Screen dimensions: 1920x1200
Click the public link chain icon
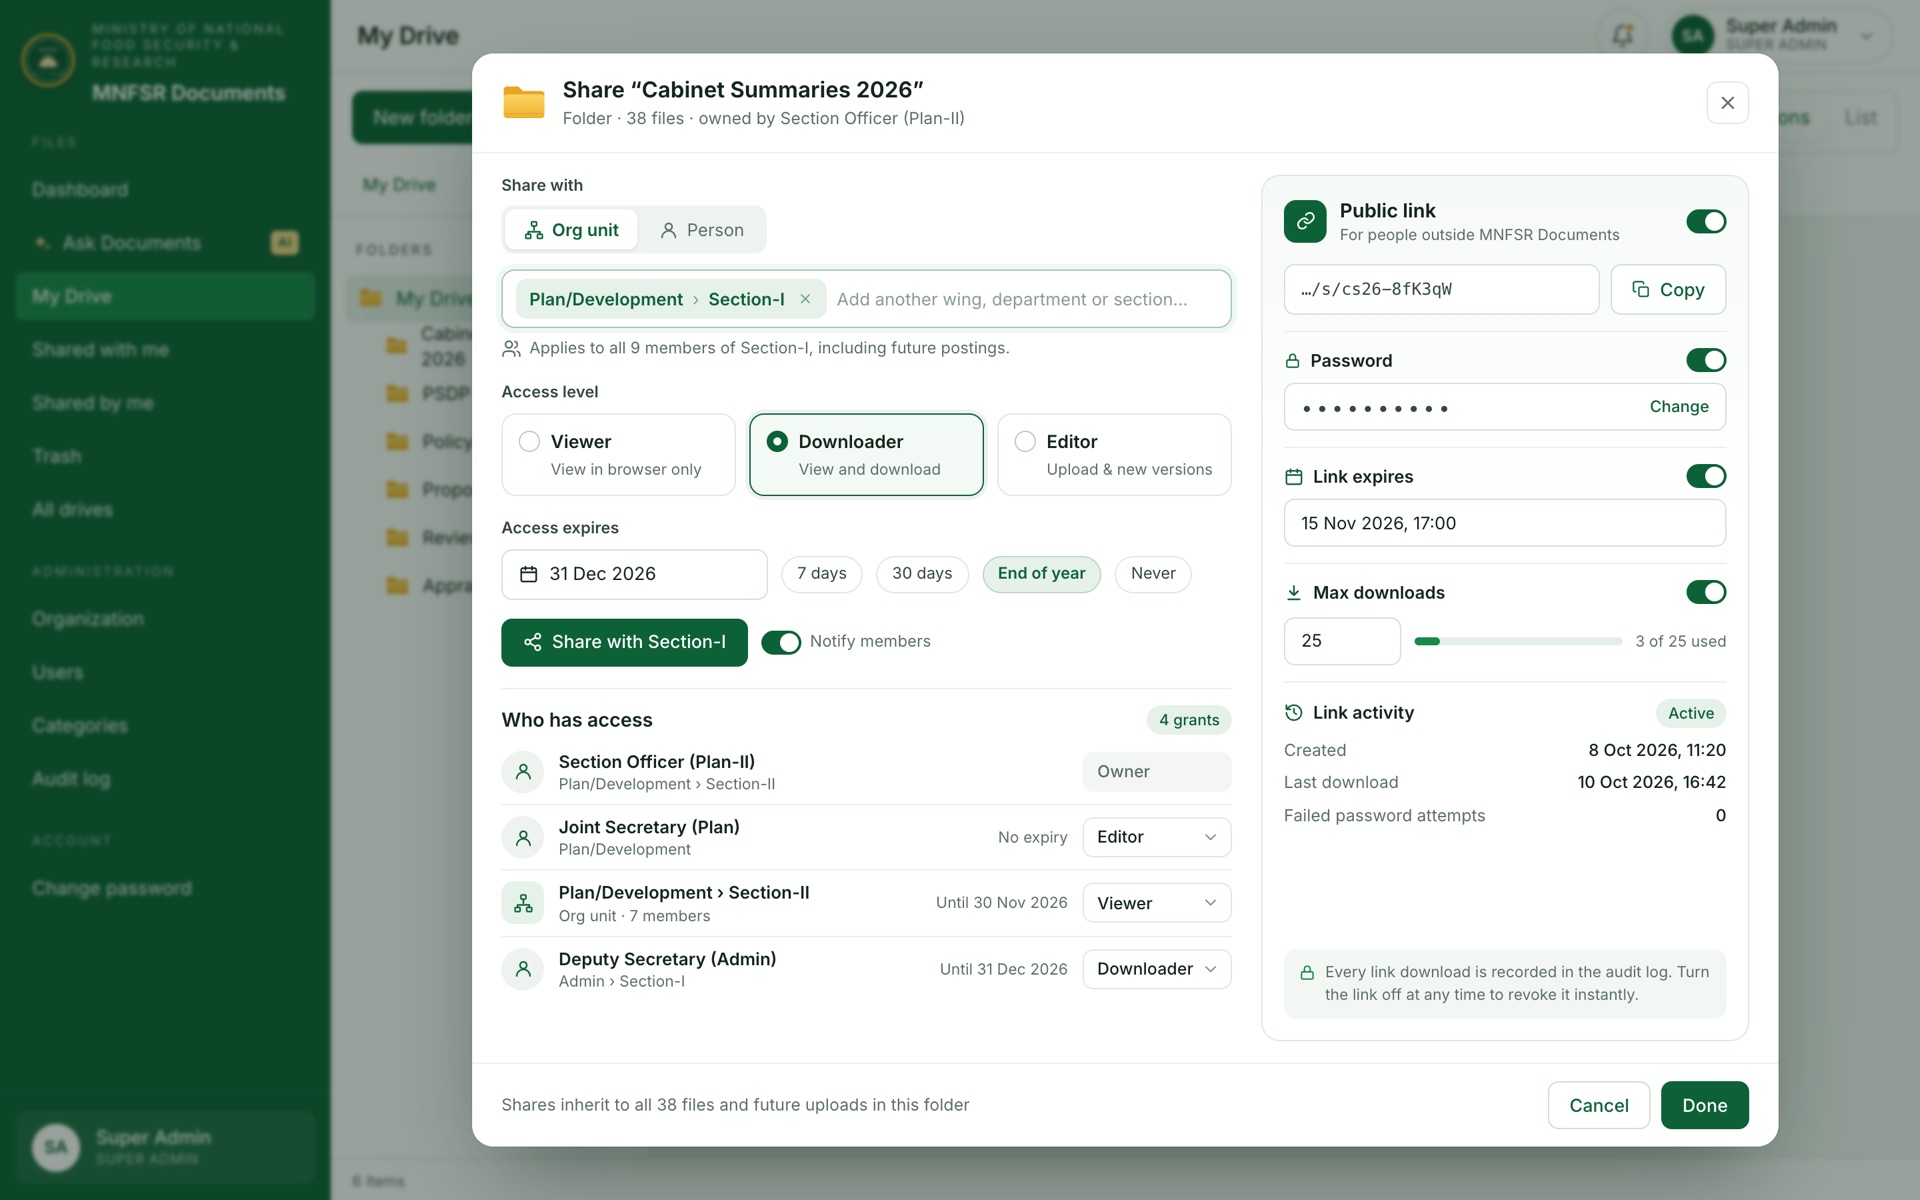(x=1305, y=222)
